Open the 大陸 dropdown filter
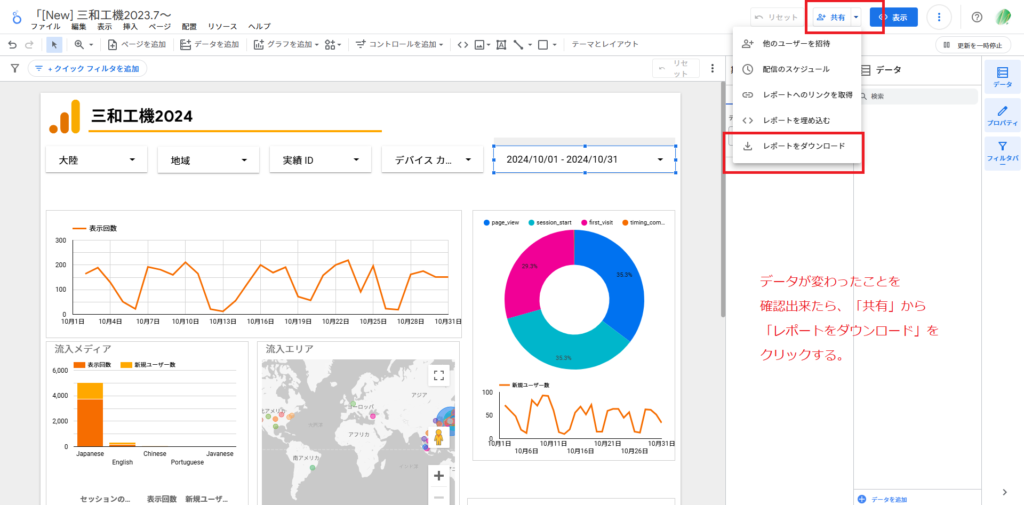The height and width of the screenshot is (505, 1024). tap(96, 160)
